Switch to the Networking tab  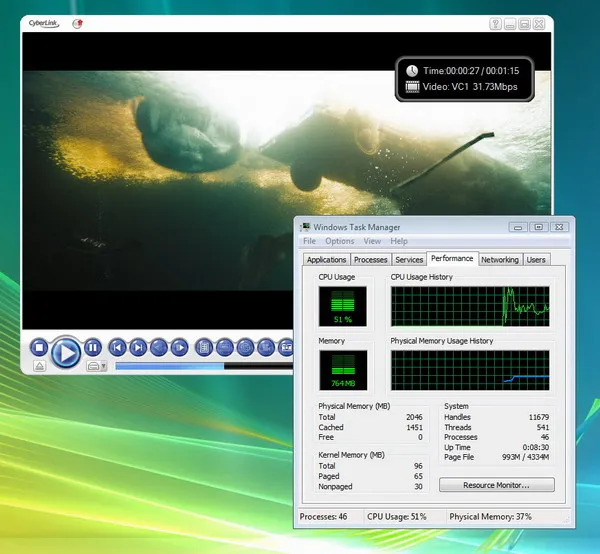500,260
